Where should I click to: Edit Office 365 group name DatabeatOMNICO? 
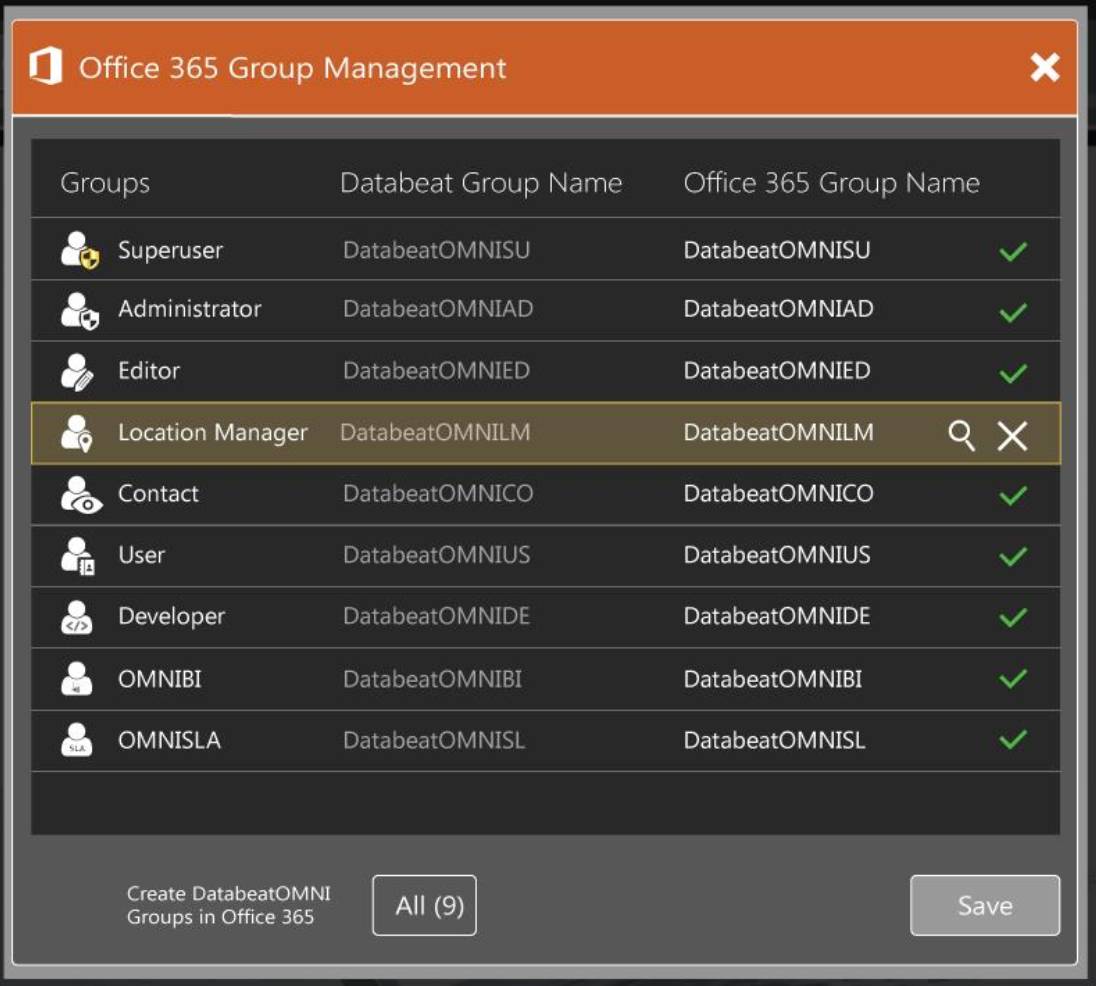[x=778, y=493]
